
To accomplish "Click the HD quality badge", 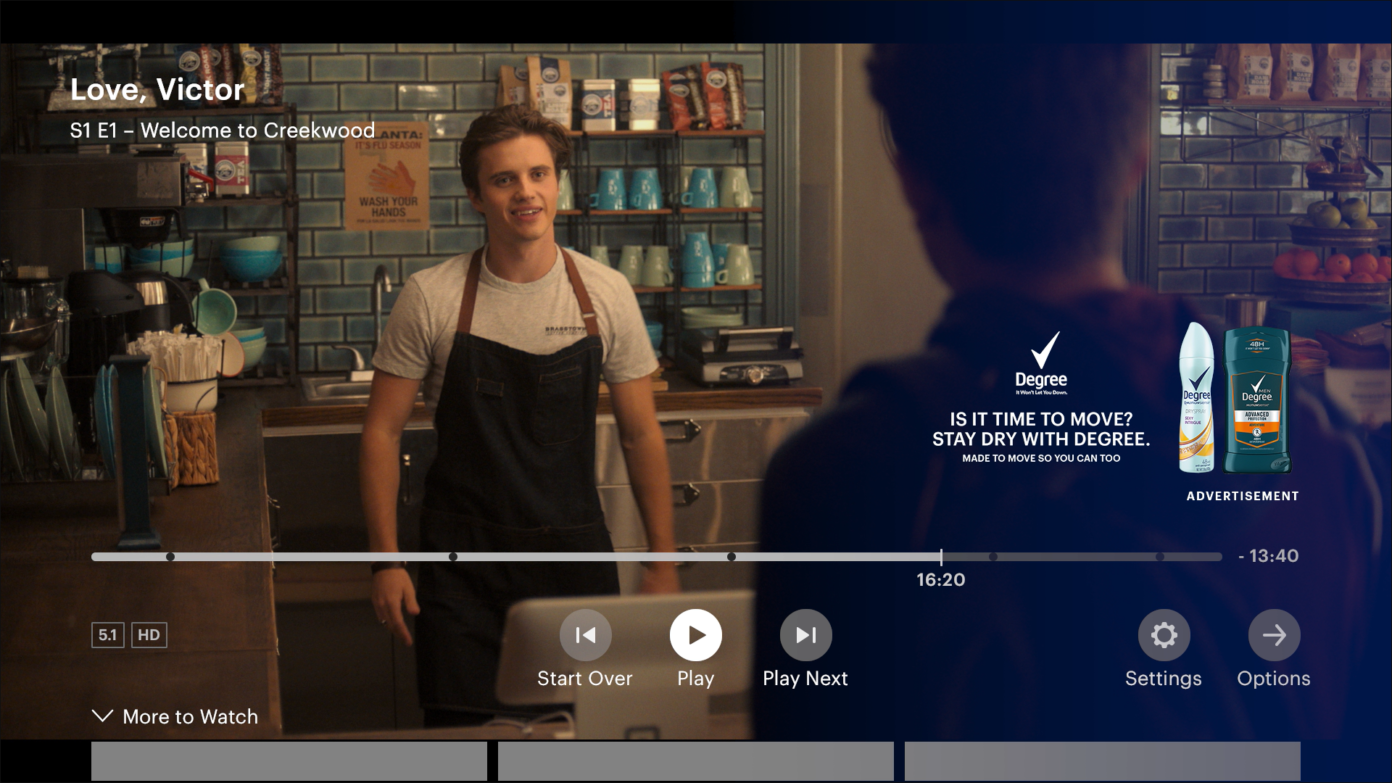I will (x=149, y=635).
